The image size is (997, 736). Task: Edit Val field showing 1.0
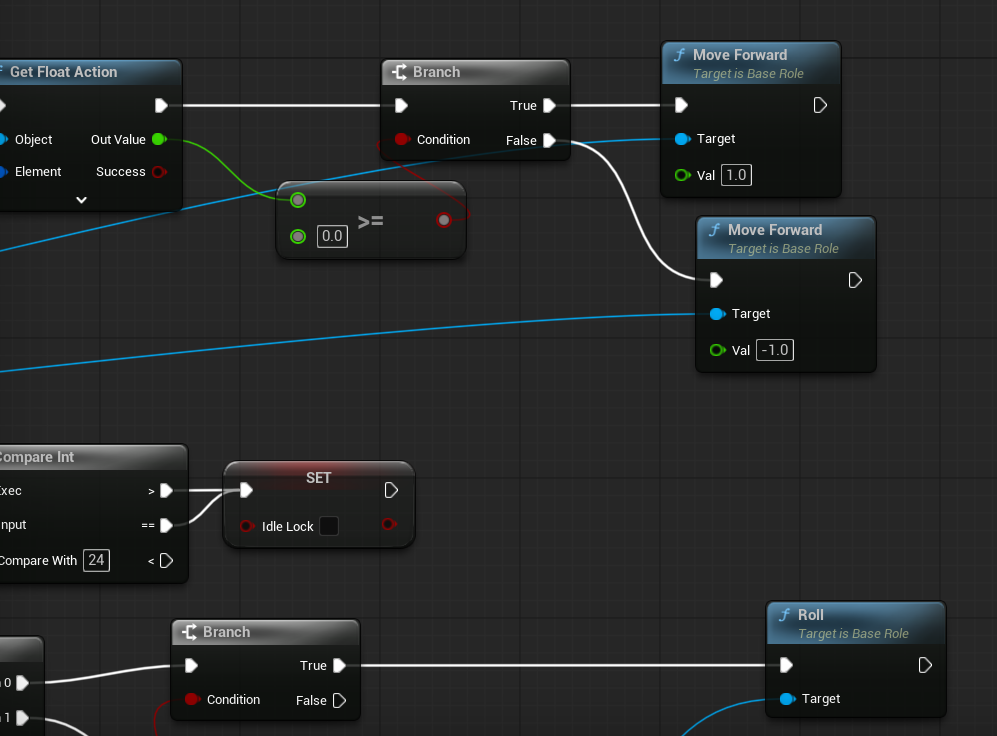[736, 175]
